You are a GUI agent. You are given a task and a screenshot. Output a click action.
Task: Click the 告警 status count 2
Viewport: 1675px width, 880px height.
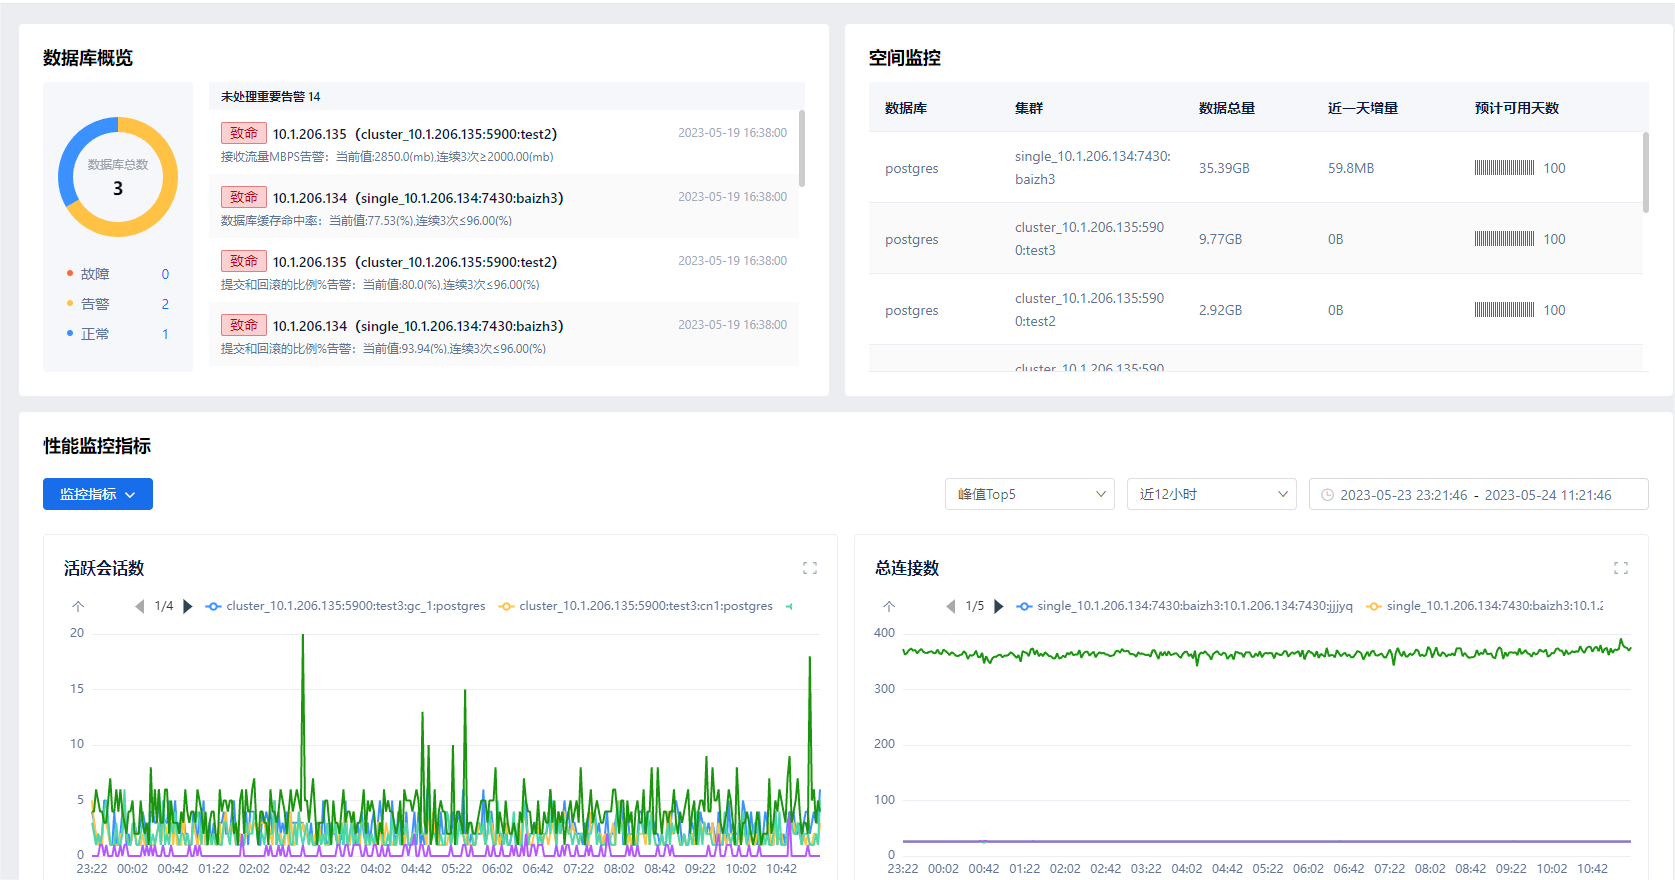(x=165, y=304)
